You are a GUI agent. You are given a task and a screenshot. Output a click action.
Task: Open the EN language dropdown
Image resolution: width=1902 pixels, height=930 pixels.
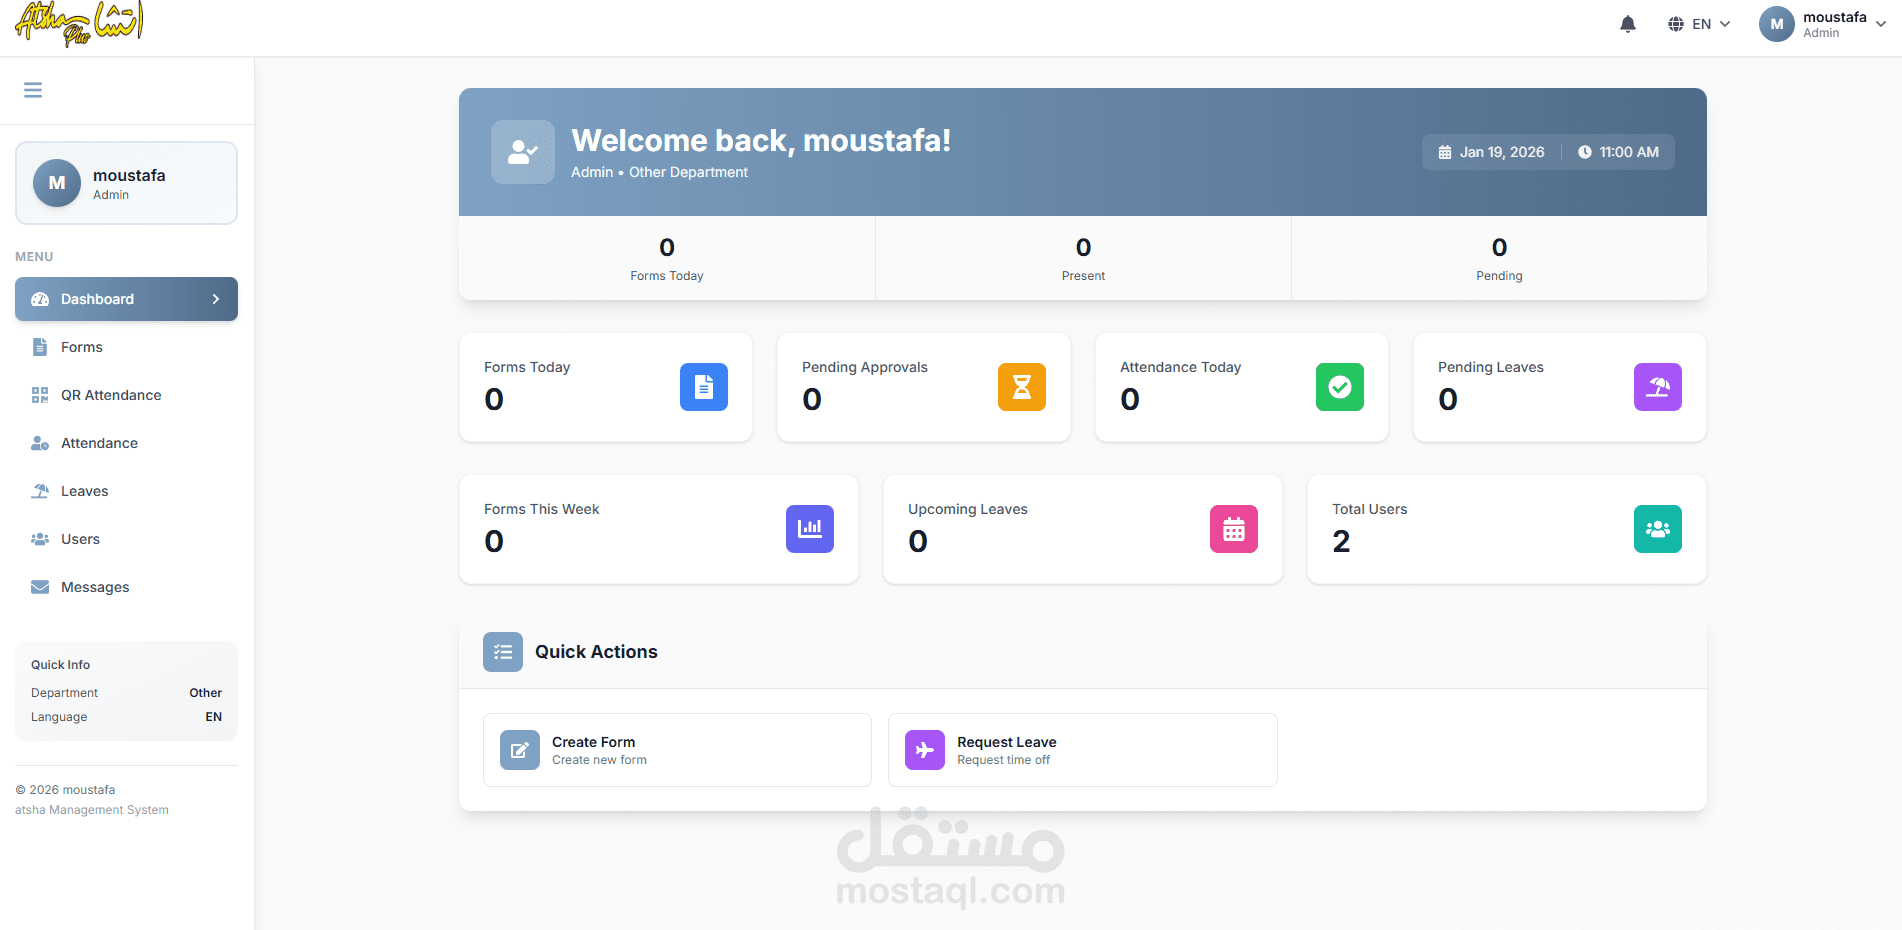tap(1700, 24)
